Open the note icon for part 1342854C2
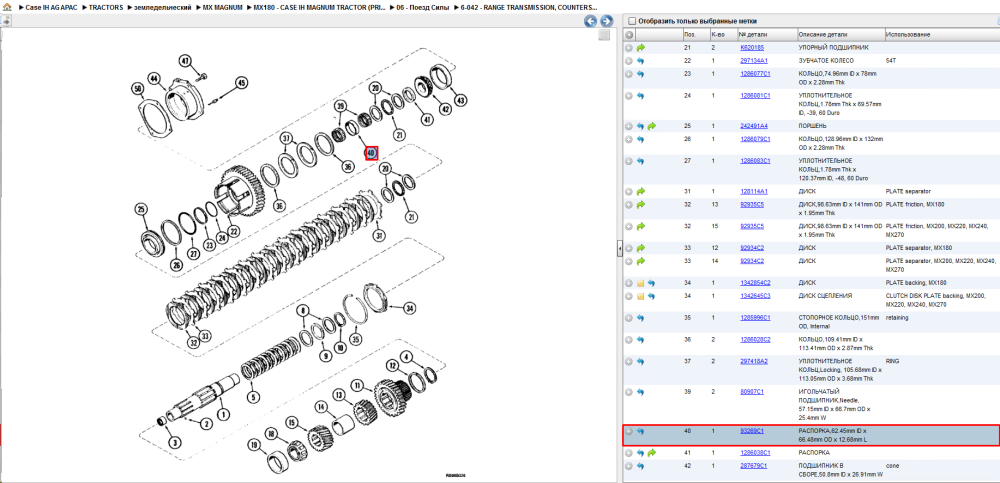 click(641, 283)
